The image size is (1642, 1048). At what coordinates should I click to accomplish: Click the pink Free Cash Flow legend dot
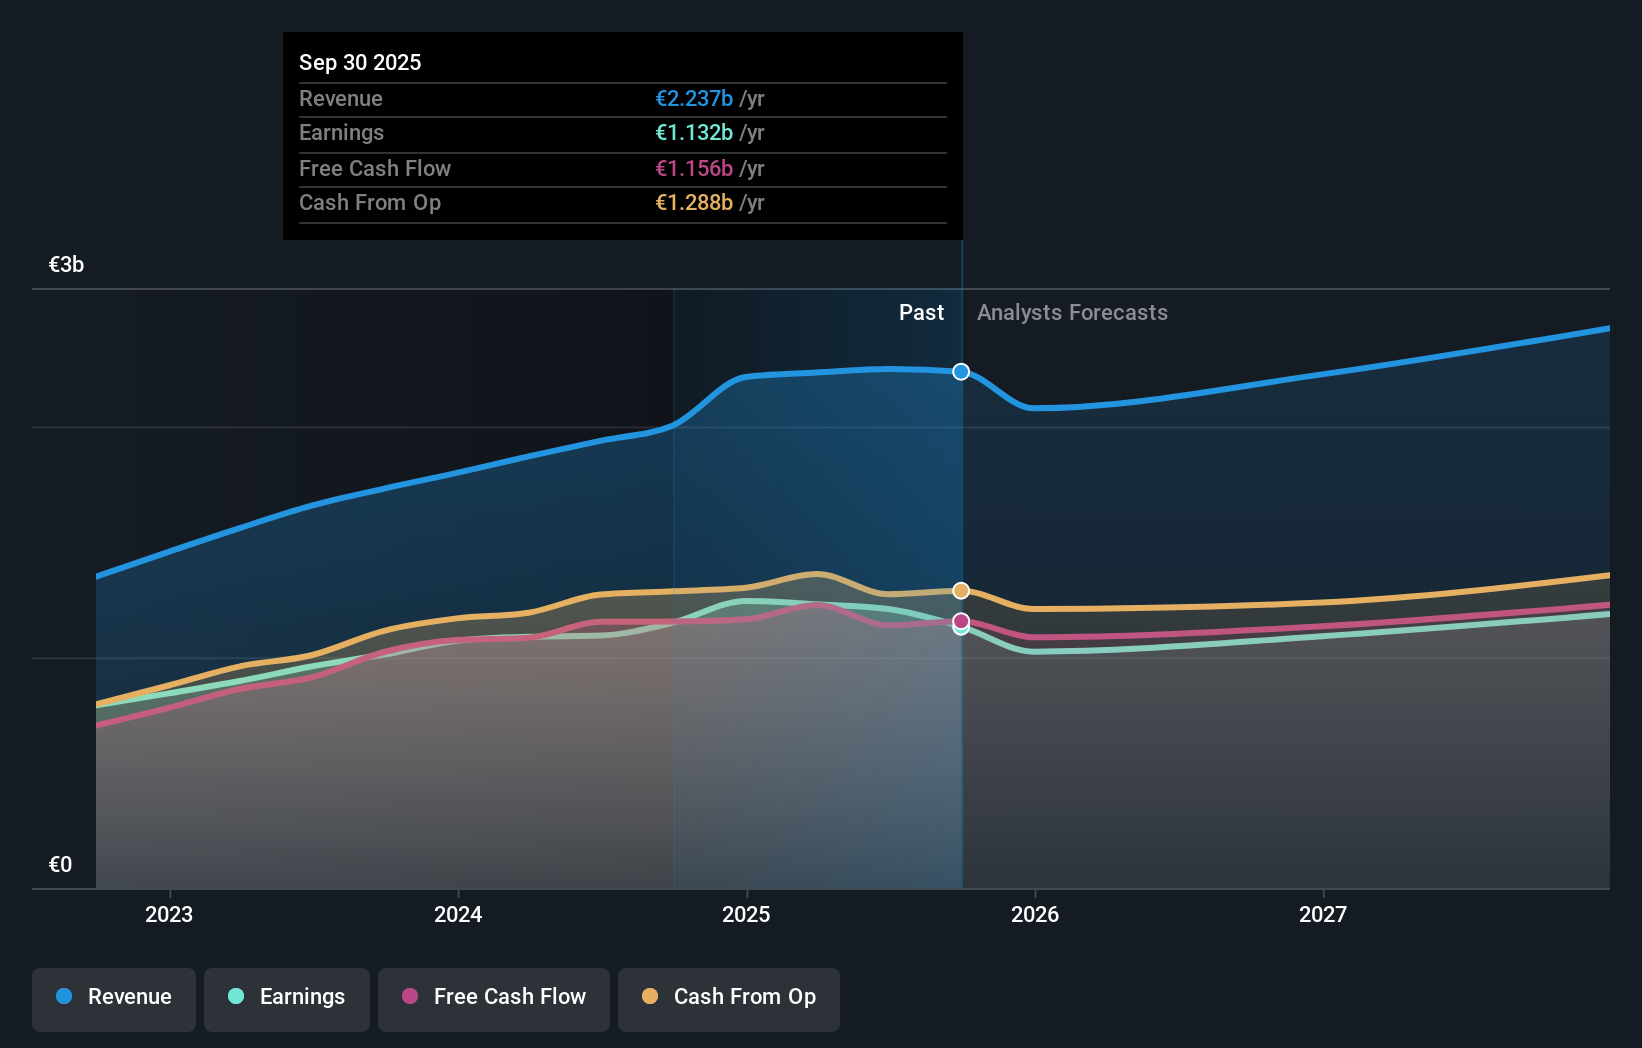[x=411, y=997]
